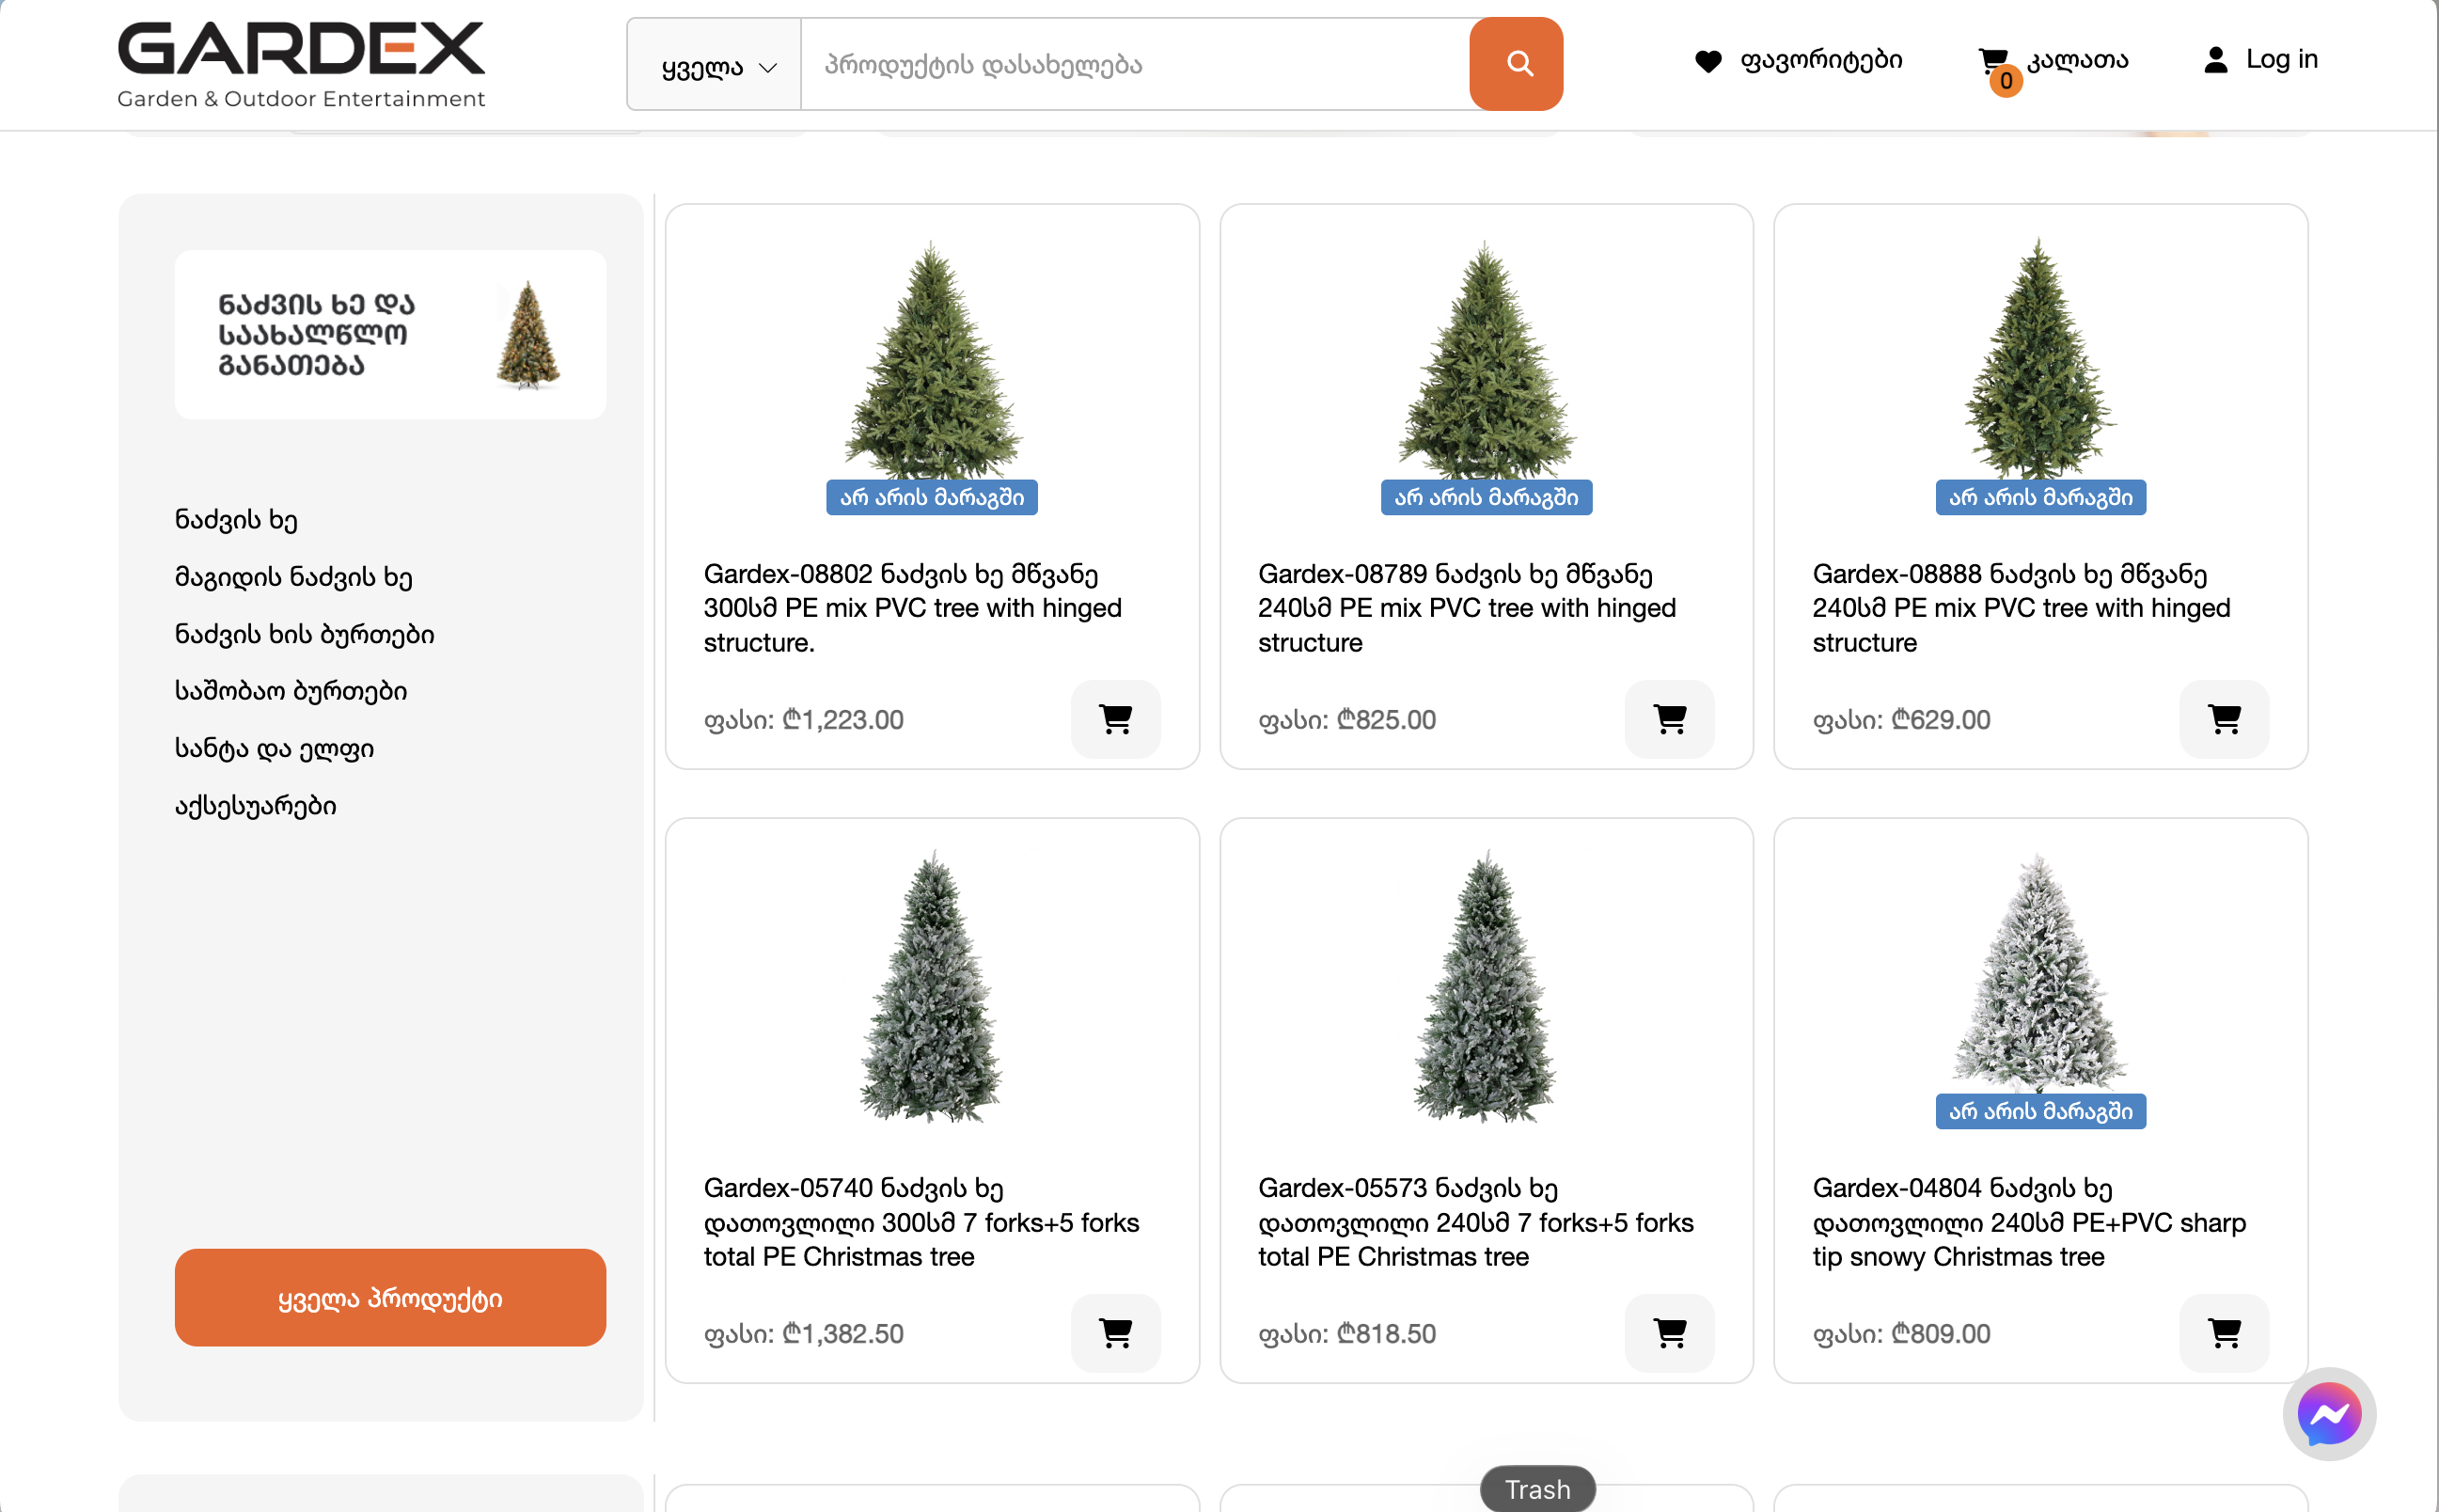
Task: Select ნაძვის ხე category in sidebar
Action: [236, 520]
